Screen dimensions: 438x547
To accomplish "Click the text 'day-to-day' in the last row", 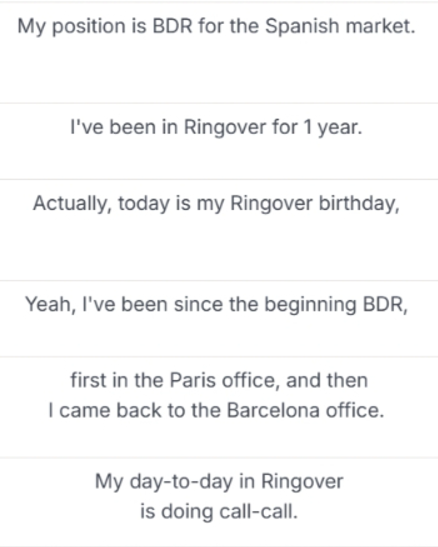I will (181, 482).
